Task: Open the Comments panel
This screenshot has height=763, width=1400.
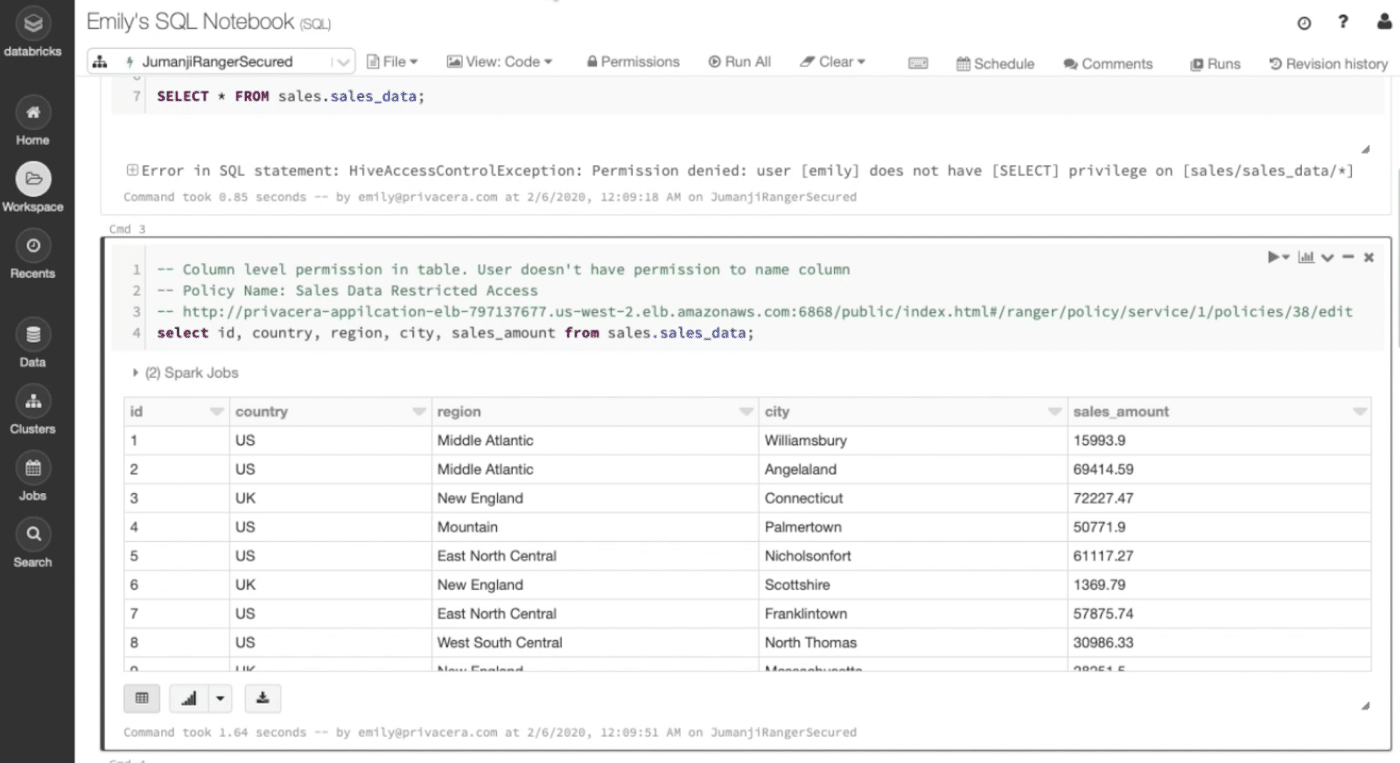Action: (x=1108, y=64)
